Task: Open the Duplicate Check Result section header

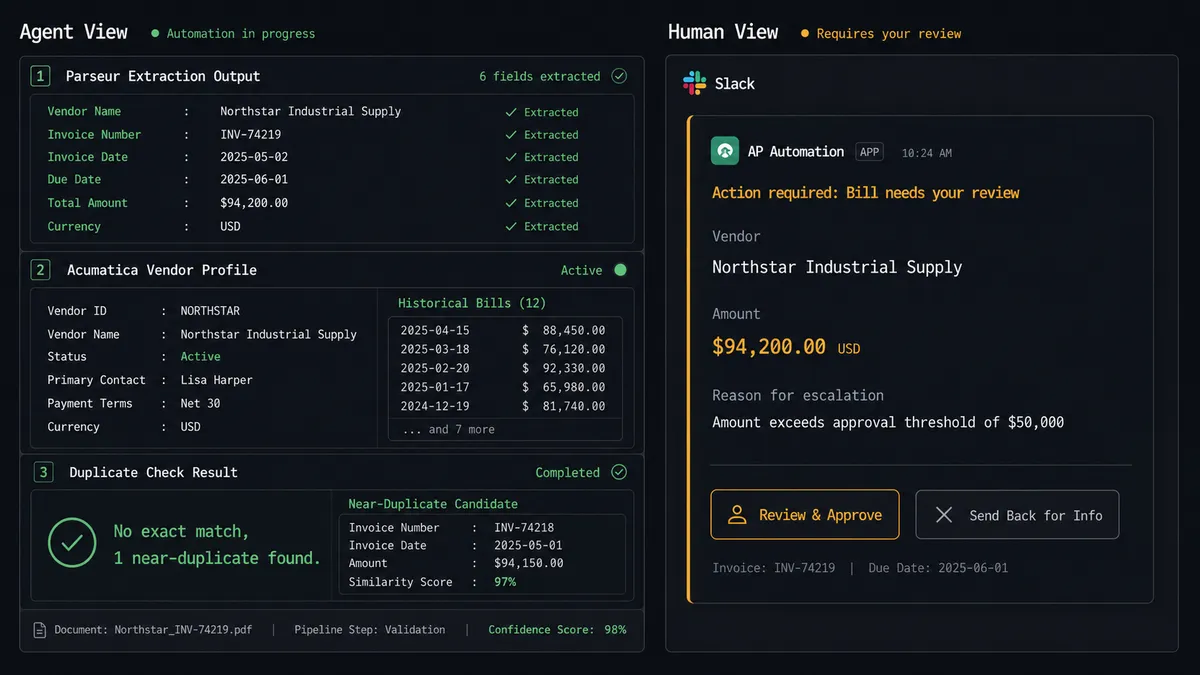Action: click(x=153, y=472)
